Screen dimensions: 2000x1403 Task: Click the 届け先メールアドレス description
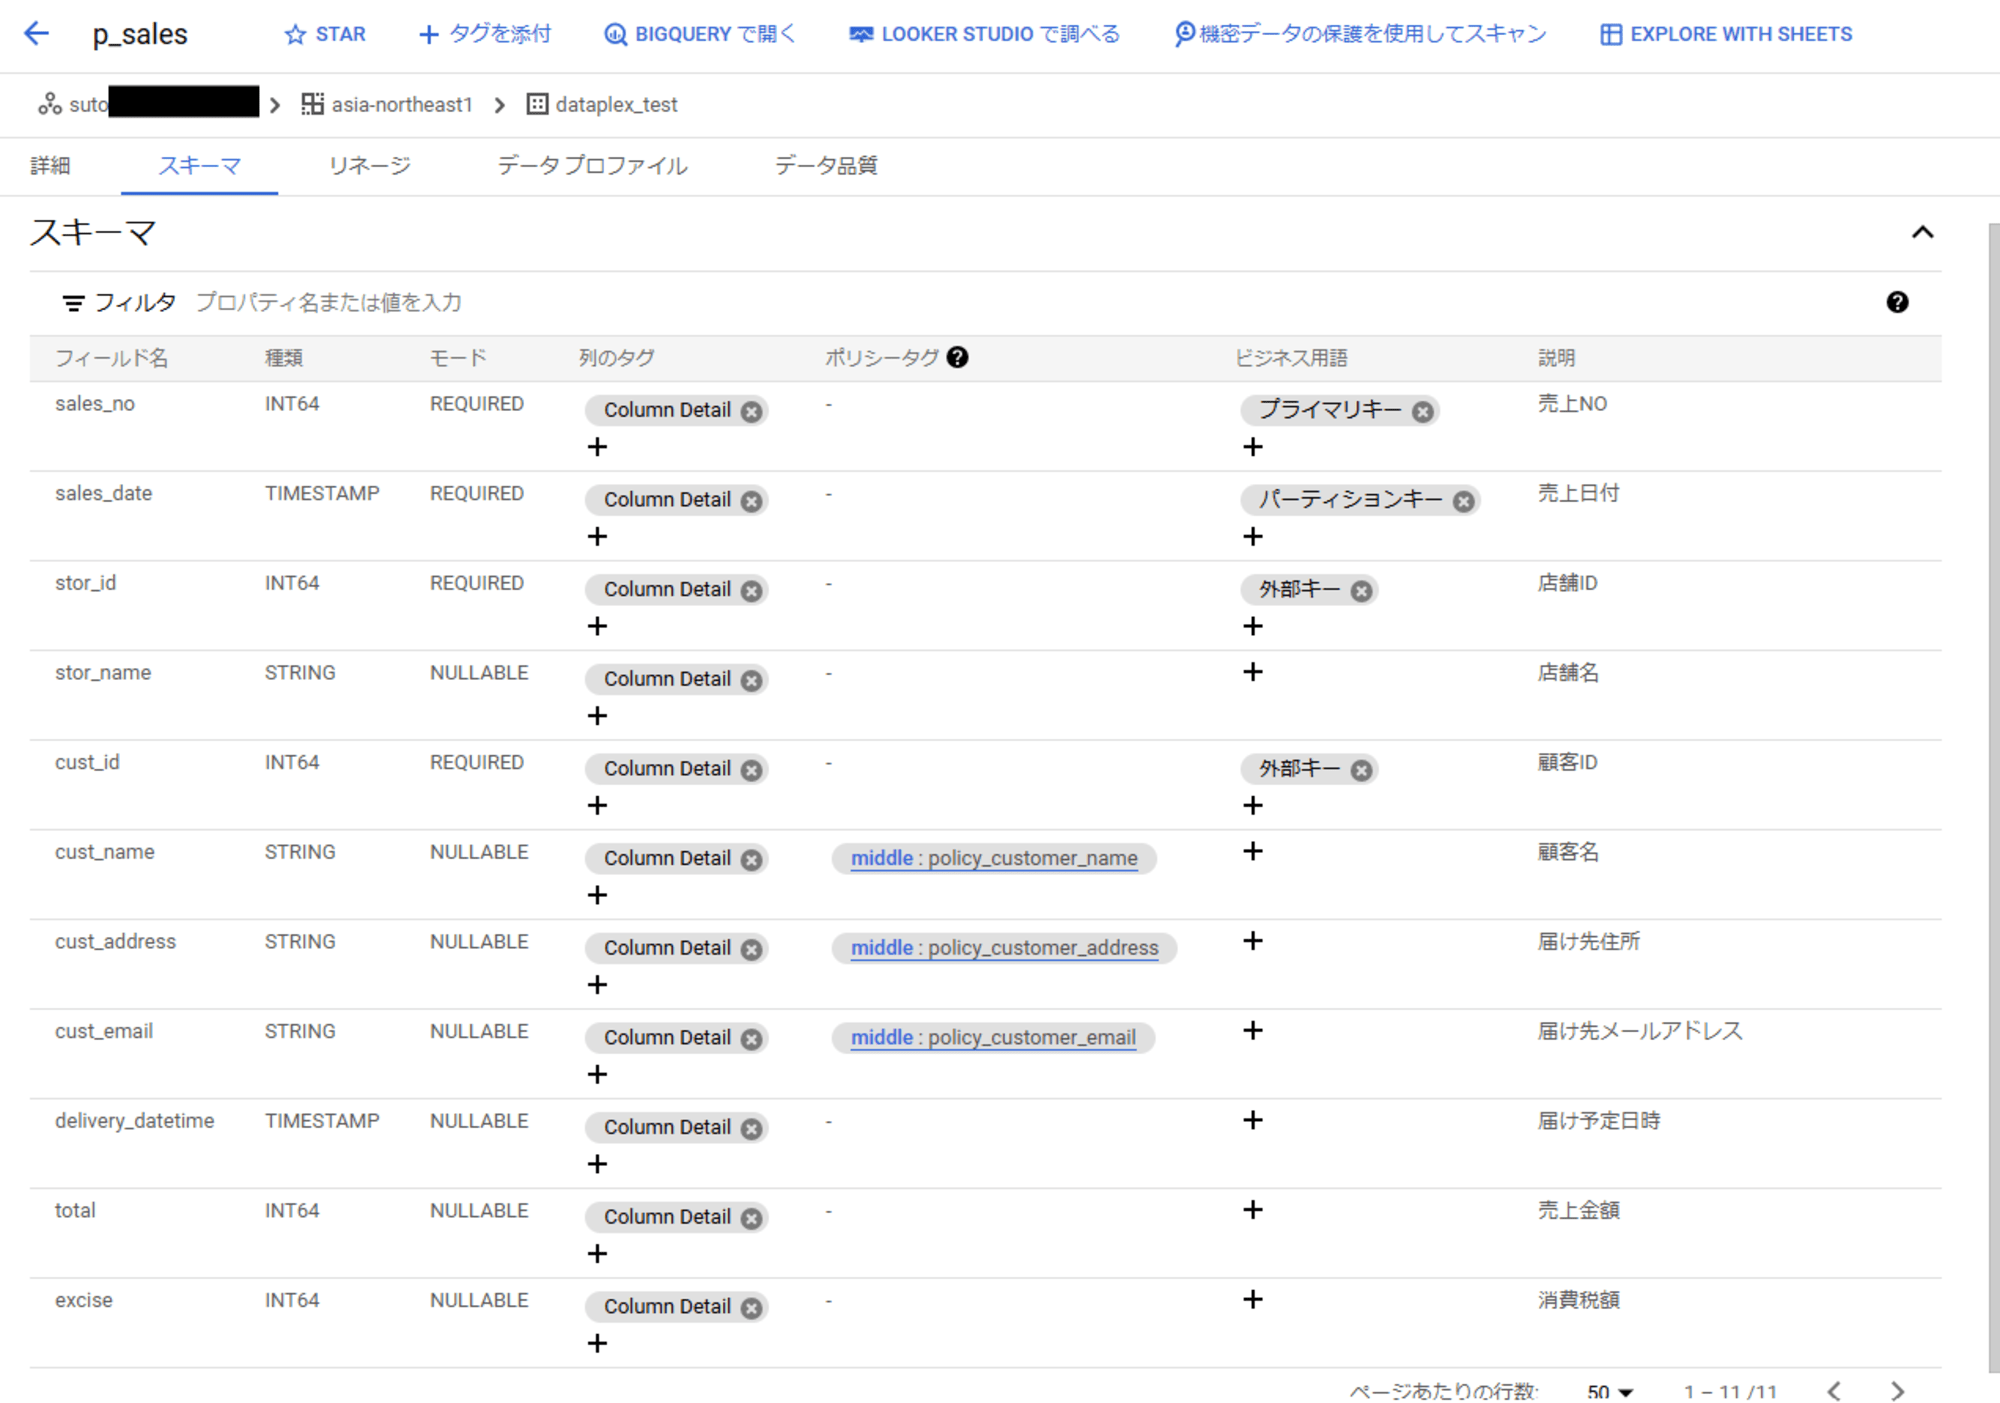1640,1031
